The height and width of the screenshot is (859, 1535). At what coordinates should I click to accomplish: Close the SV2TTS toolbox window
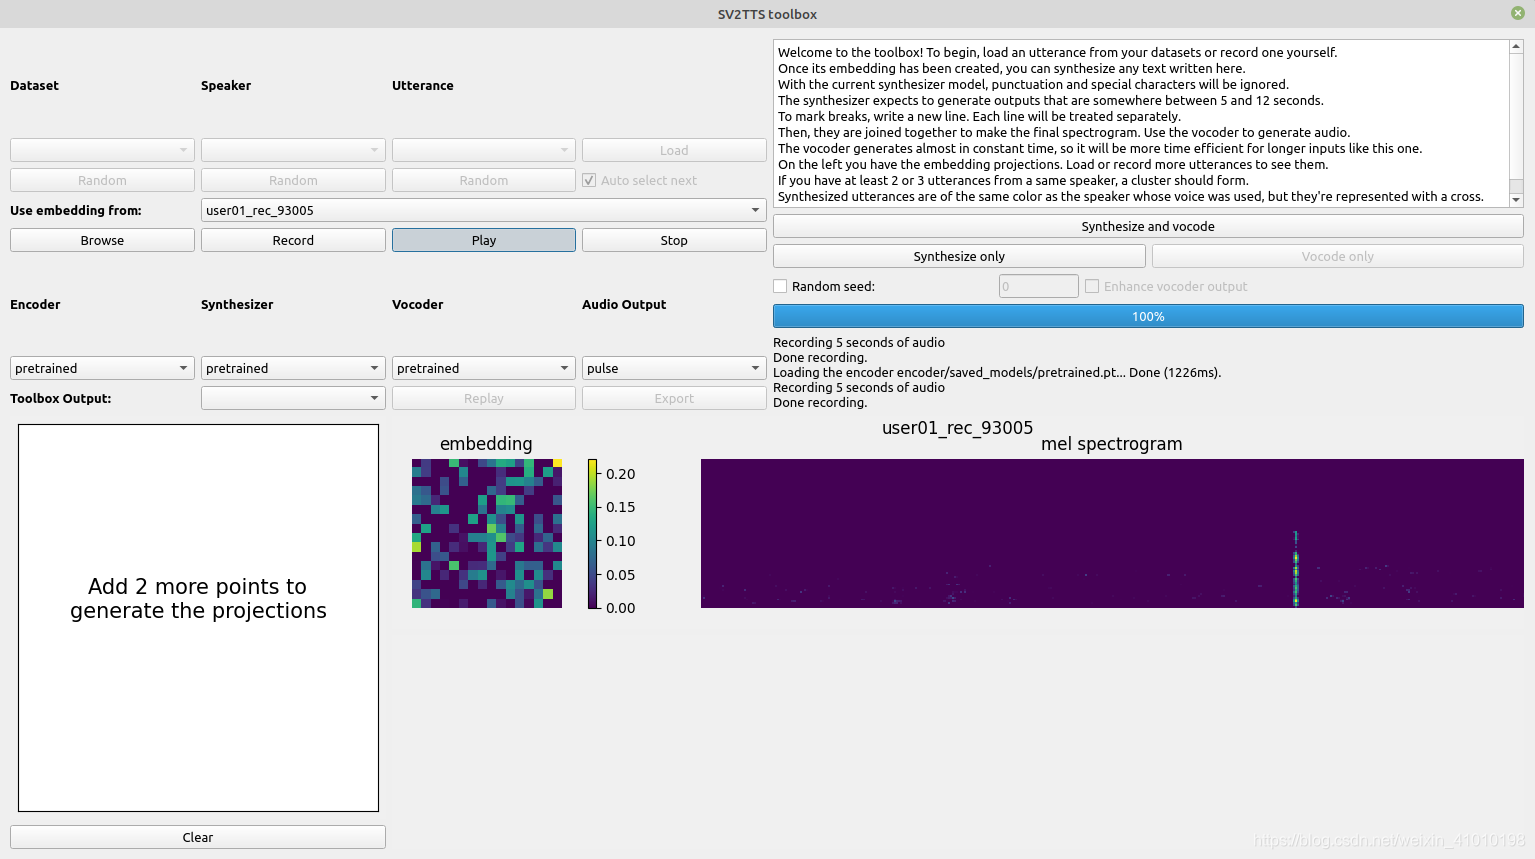[1517, 13]
